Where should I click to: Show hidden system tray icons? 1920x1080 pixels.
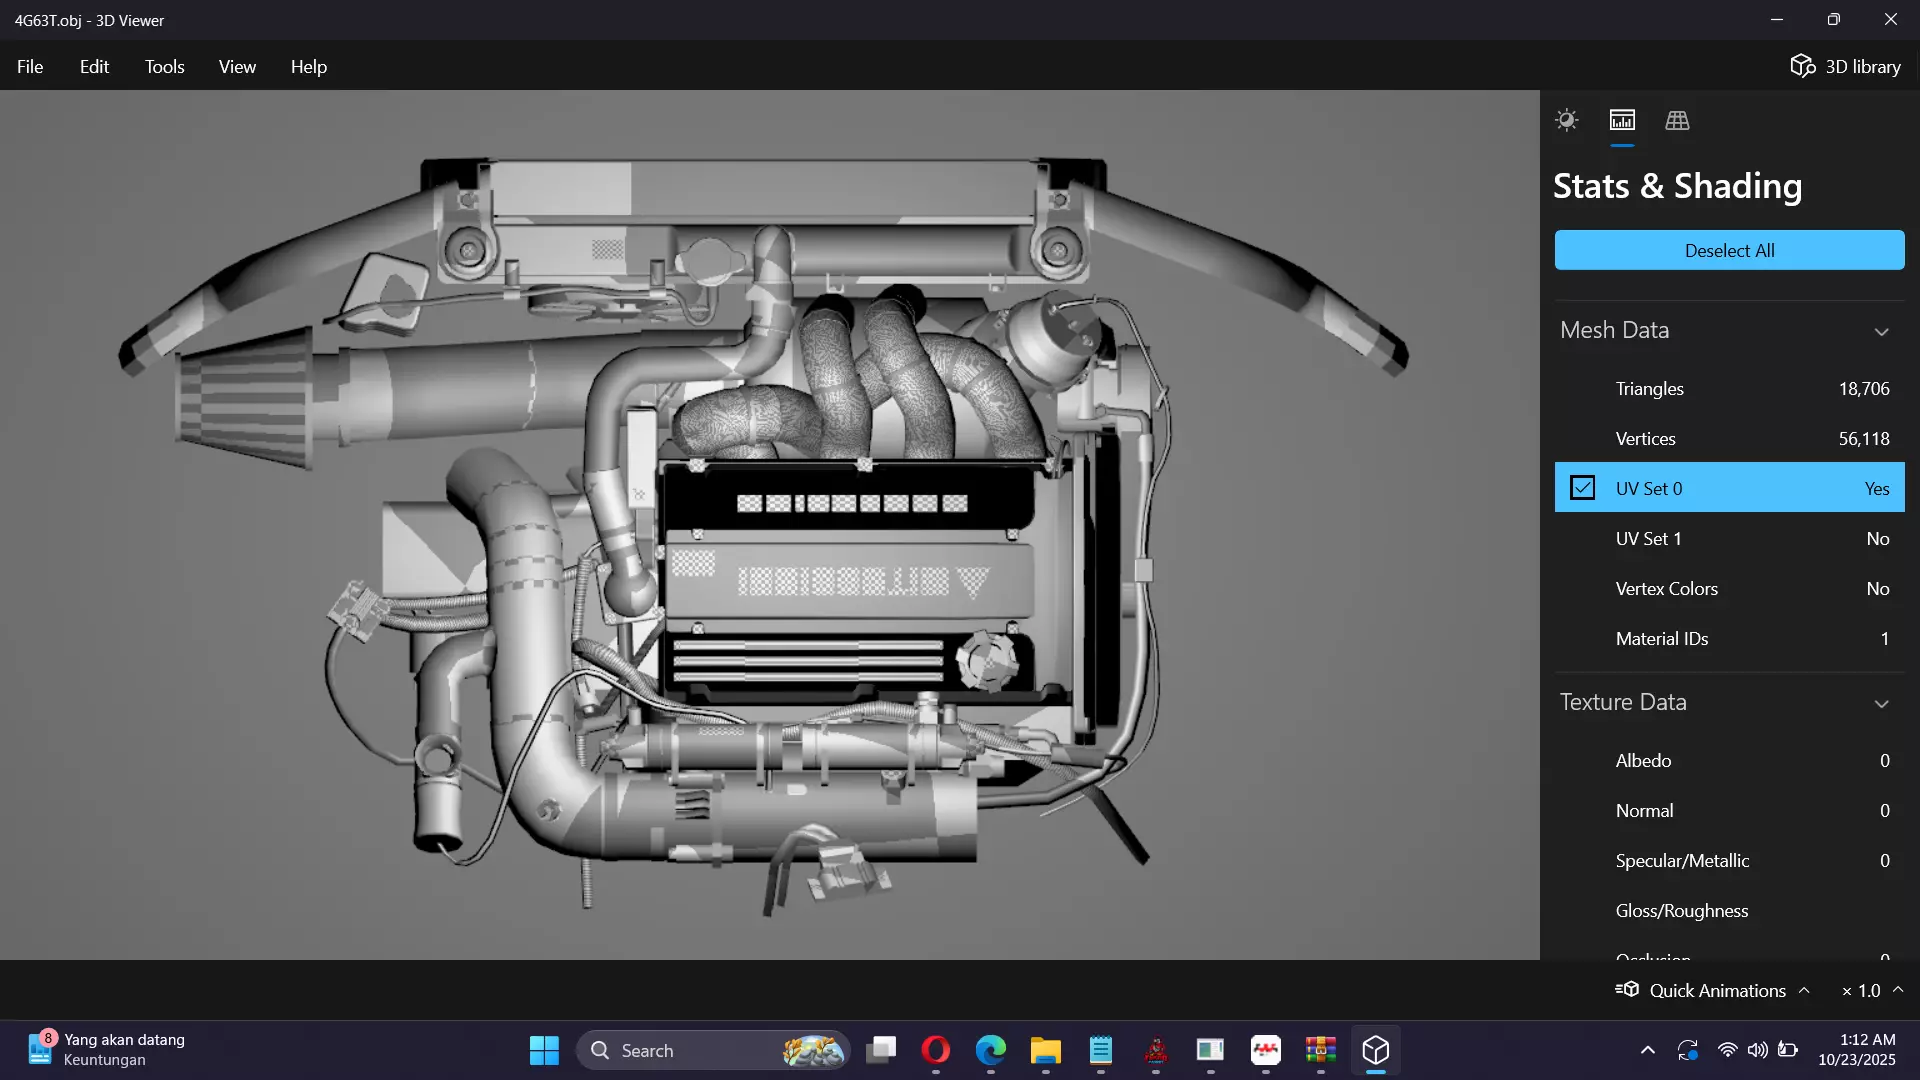coord(1648,1050)
